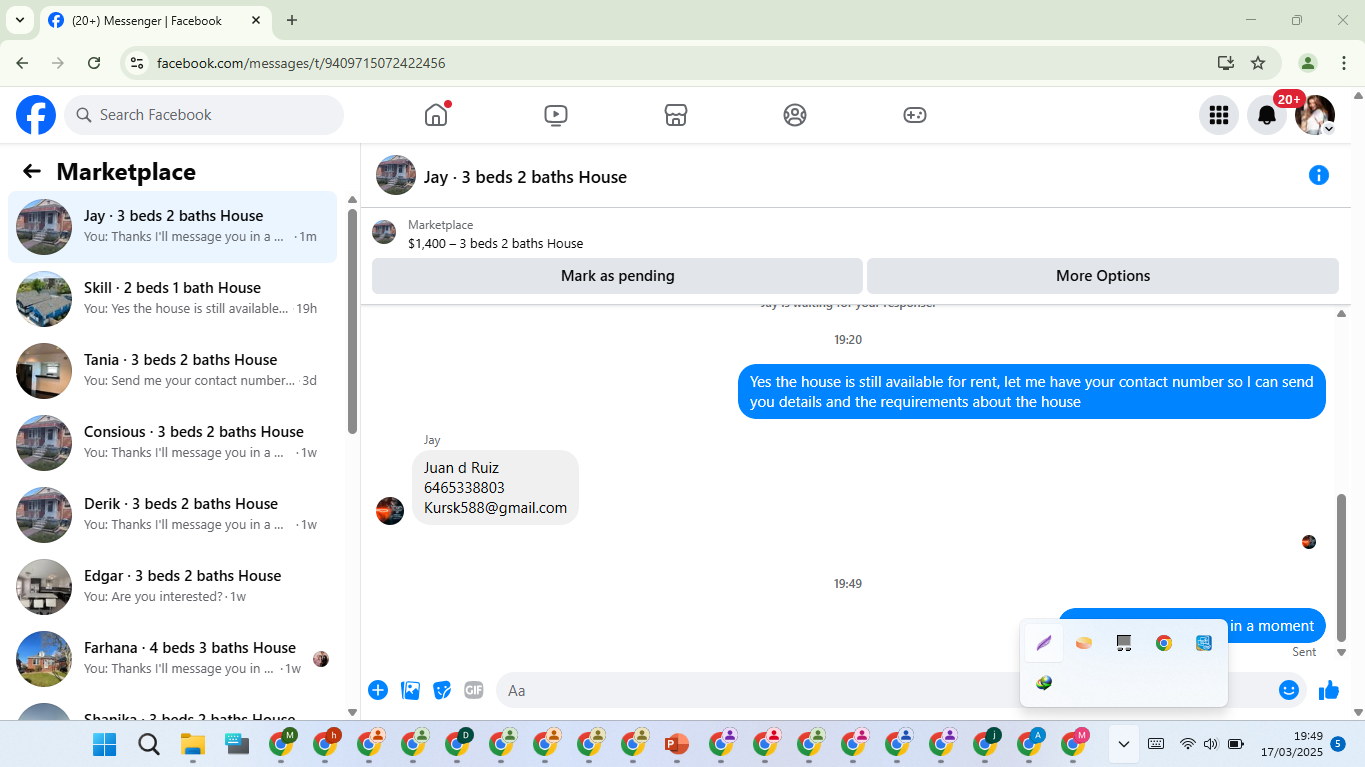Switch to the Messenger Facebook browser tab
The image size is (1365, 767).
click(x=155, y=21)
